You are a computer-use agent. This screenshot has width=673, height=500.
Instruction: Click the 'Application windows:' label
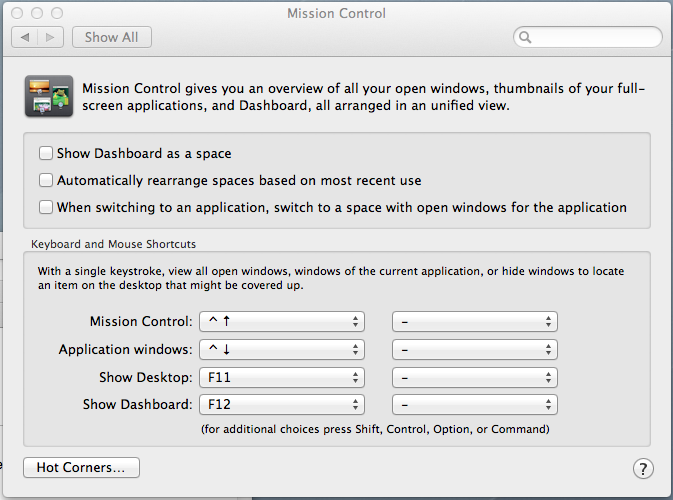pyautogui.click(x=125, y=349)
